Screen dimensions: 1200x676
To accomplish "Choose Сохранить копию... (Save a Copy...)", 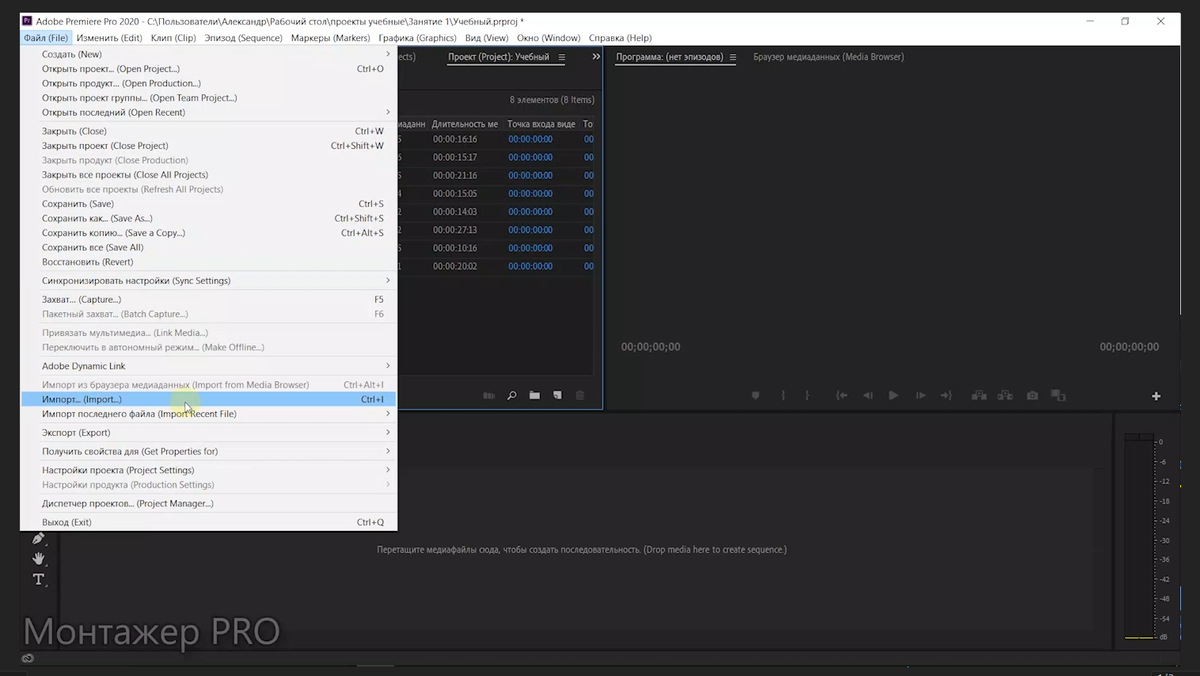I will [x=208, y=233].
